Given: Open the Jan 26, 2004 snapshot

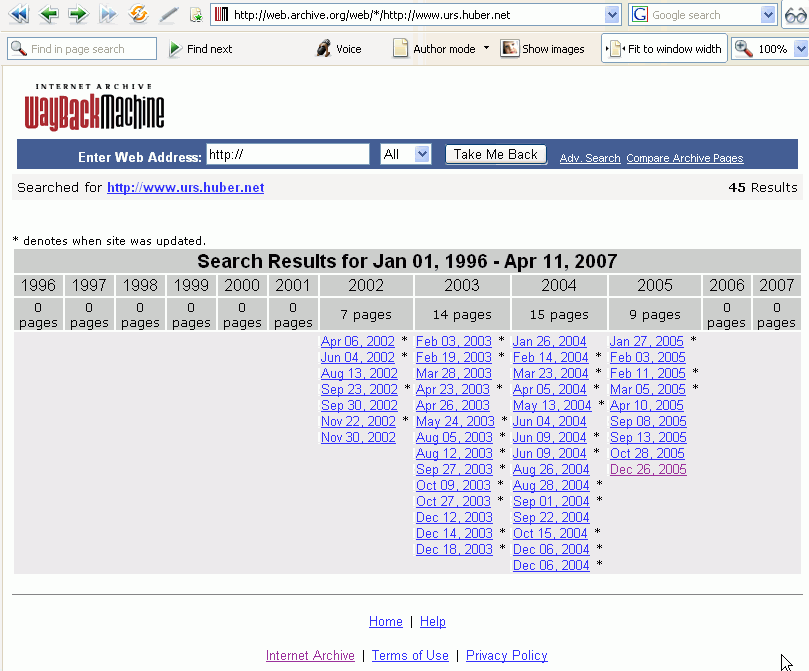Looking at the screenshot, I should click(x=549, y=341).
